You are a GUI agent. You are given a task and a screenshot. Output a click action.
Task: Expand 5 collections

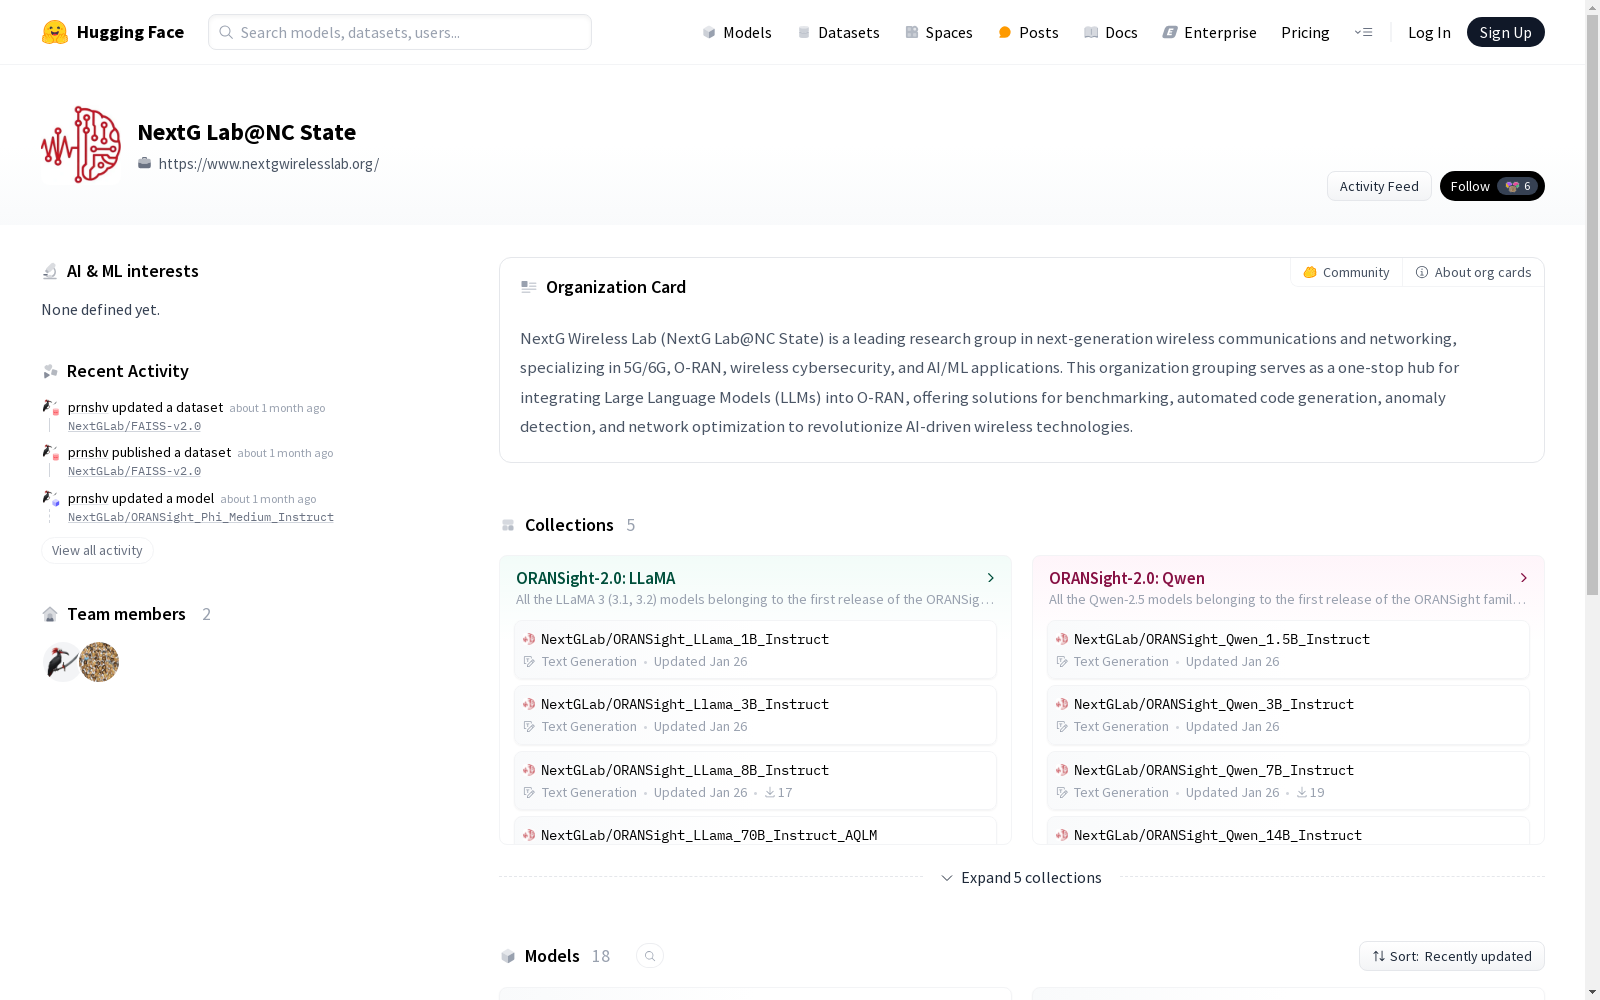click(x=1021, y=877)
